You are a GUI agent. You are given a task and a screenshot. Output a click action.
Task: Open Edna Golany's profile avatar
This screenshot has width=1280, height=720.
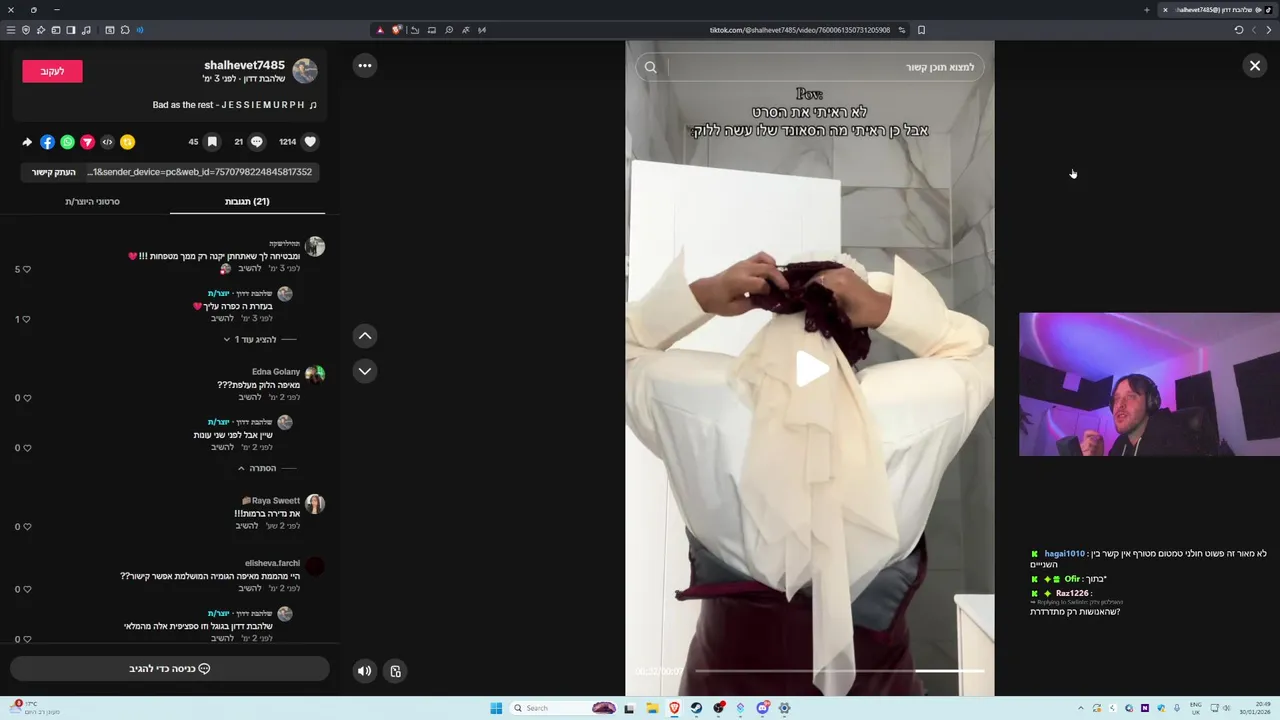pyautogui.click(x=315, y=375)
